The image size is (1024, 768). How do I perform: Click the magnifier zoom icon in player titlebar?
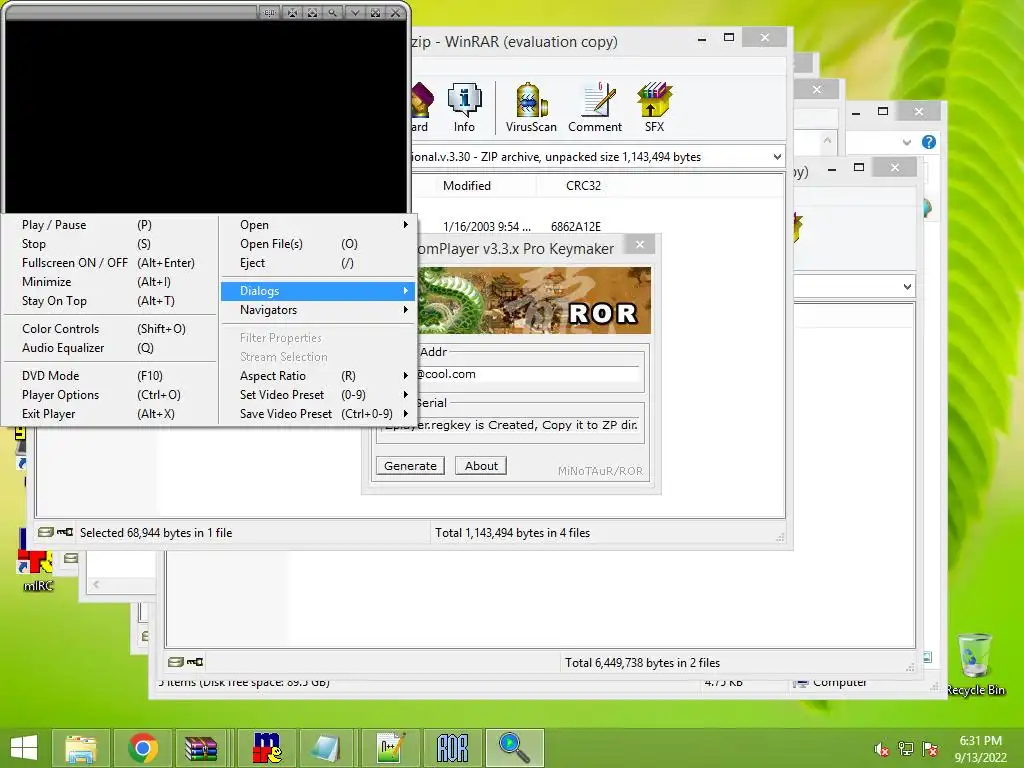point(333,12)
